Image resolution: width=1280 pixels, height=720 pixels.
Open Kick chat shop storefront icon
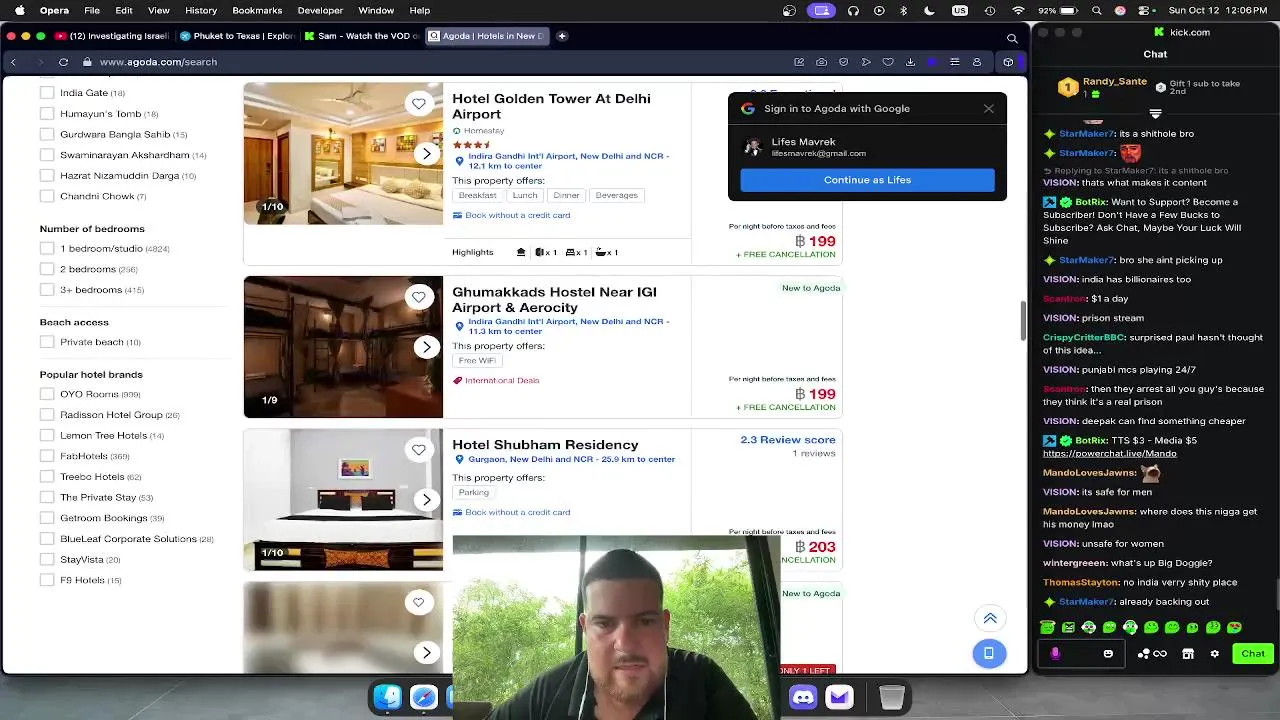(1188, 654)
